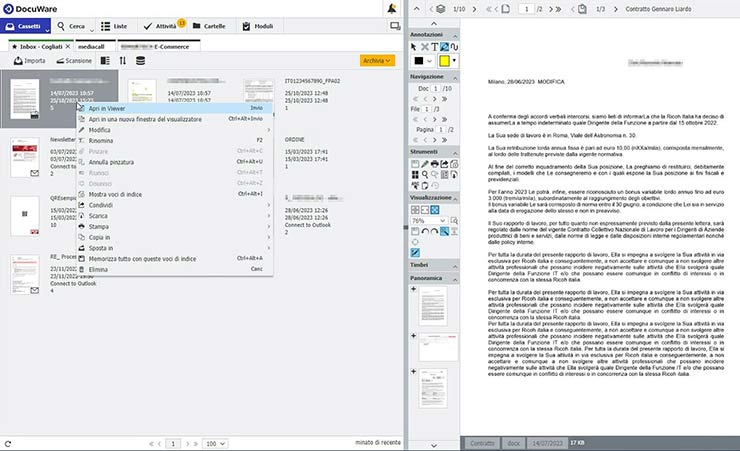Close the Inbox - Cogliati tab
740x451 pixels.
pyautogui.click(x=68, y=46)
